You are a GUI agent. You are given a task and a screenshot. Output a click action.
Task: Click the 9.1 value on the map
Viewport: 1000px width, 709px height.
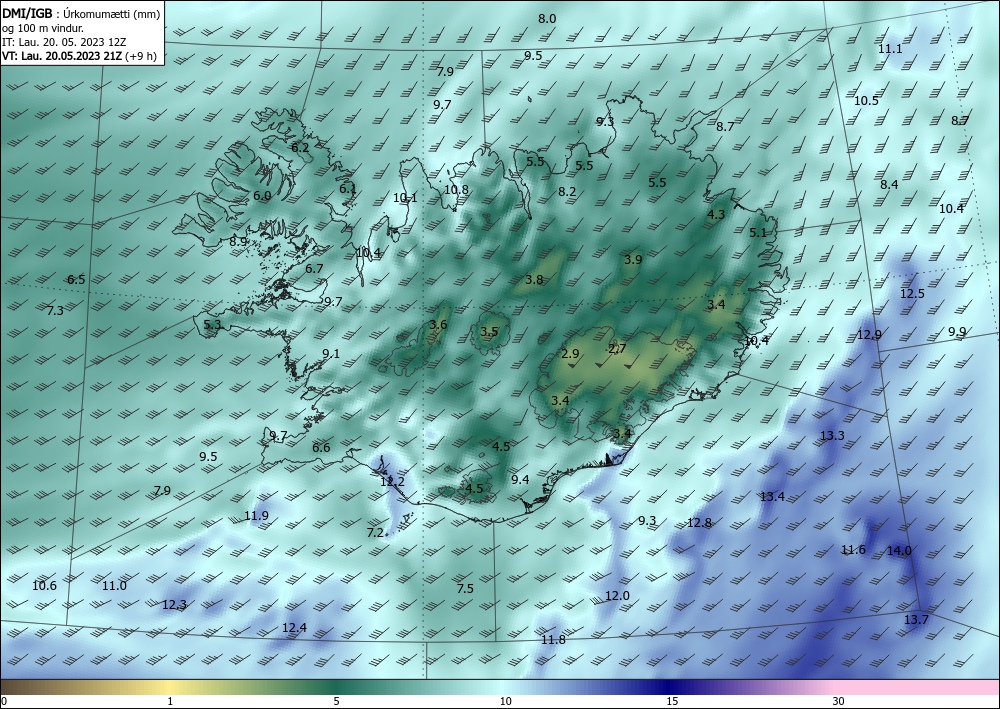(331, 353)
